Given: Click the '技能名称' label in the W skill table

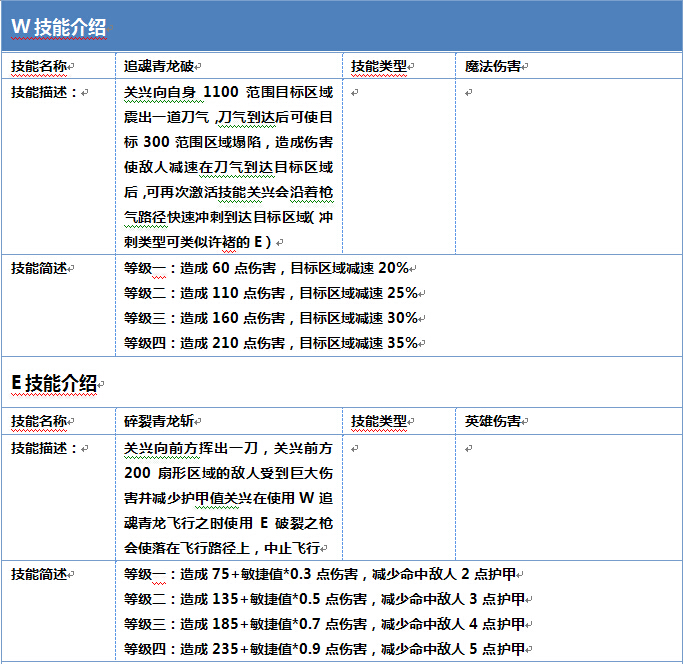Looking at the screenshot, I should pos(39,66).
